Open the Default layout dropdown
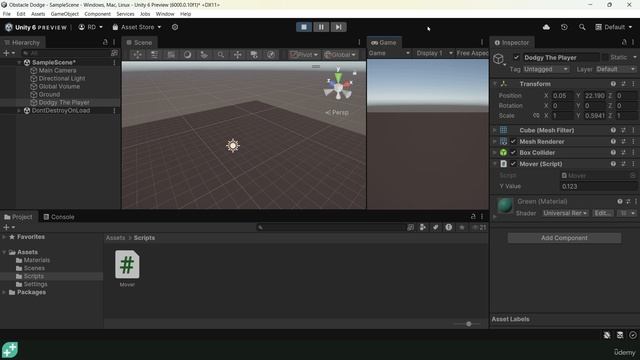 pos(613,27)
